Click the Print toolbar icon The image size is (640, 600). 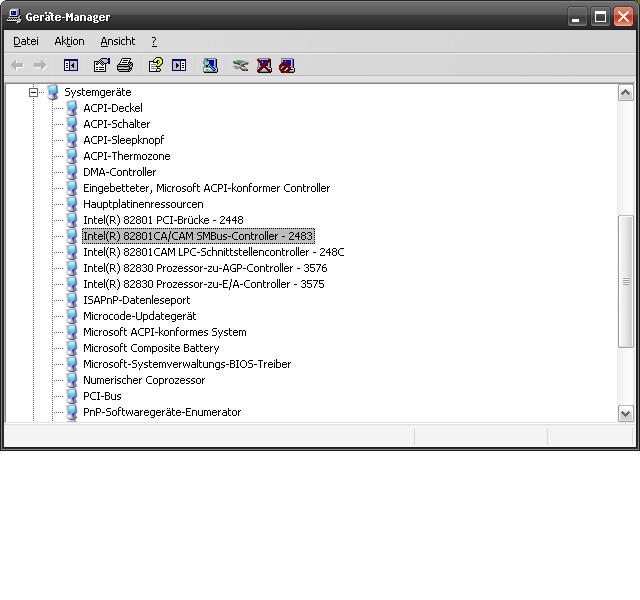[x=125, y=65]
